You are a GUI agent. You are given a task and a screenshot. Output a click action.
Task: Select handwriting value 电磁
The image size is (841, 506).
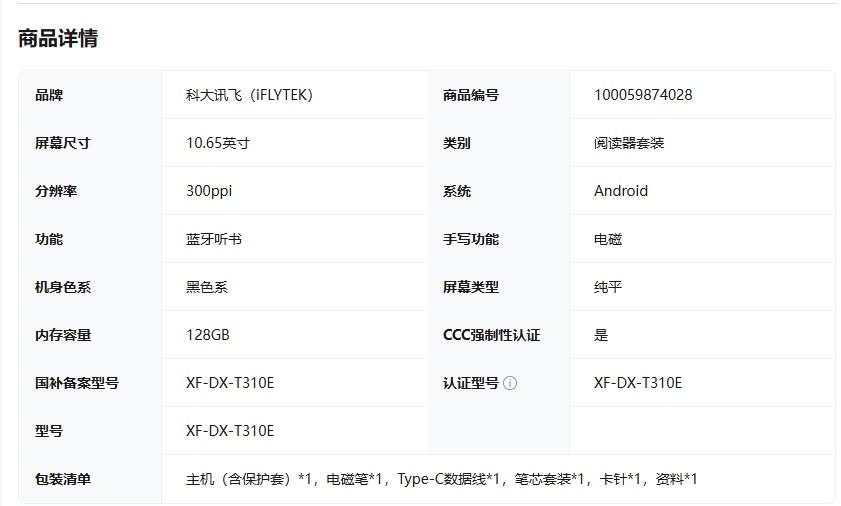608,239
